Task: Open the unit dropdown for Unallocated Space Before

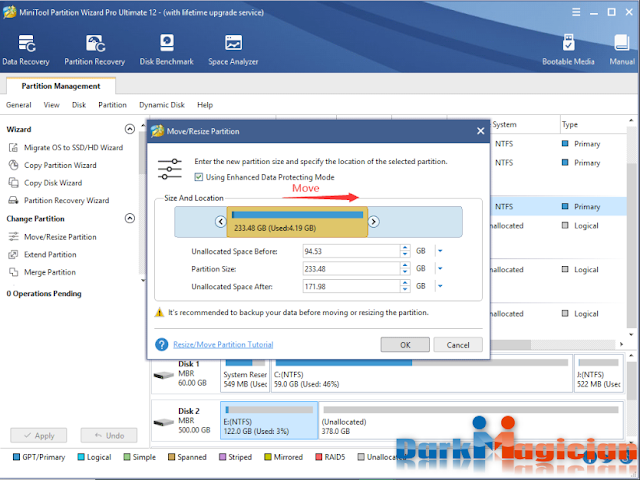Action: 440,251
